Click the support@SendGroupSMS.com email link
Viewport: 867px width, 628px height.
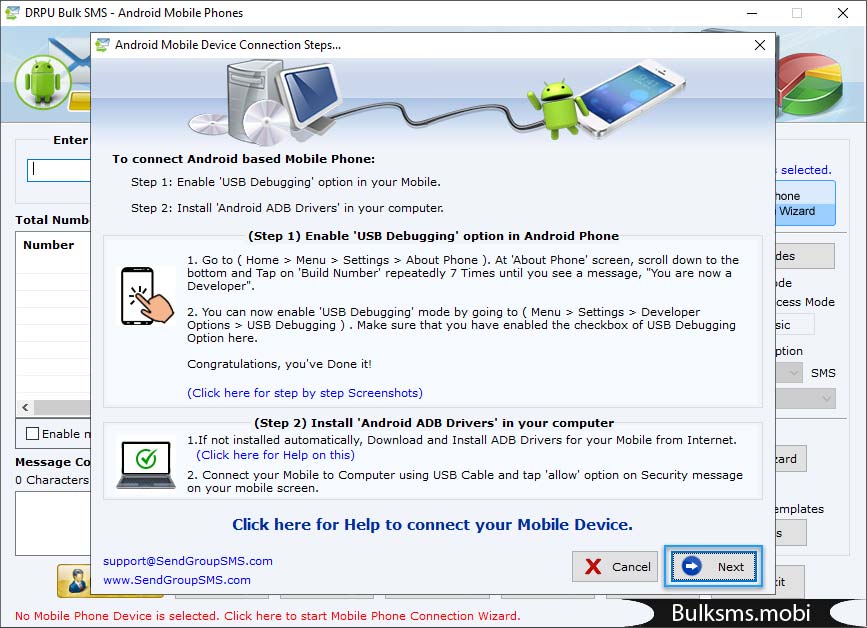pos(187,561)
